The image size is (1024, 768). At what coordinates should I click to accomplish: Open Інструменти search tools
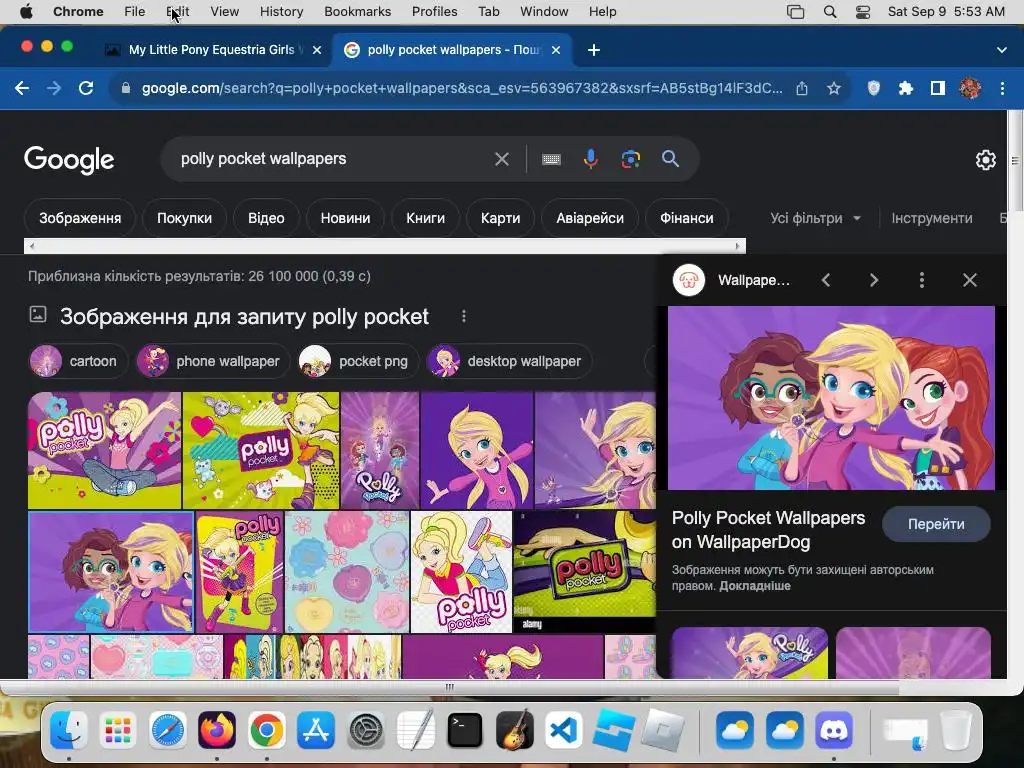[x=931, y=218]
